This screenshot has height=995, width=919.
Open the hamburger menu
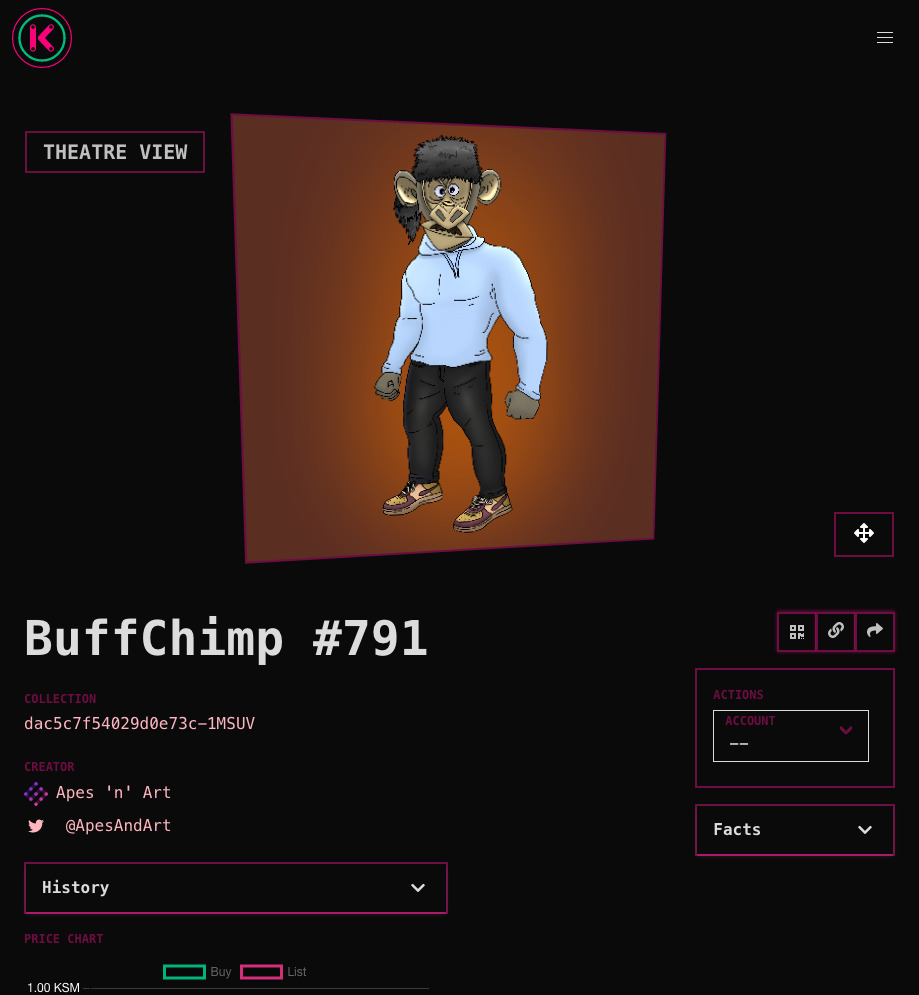pyautogui.click(x=885, y=38)
